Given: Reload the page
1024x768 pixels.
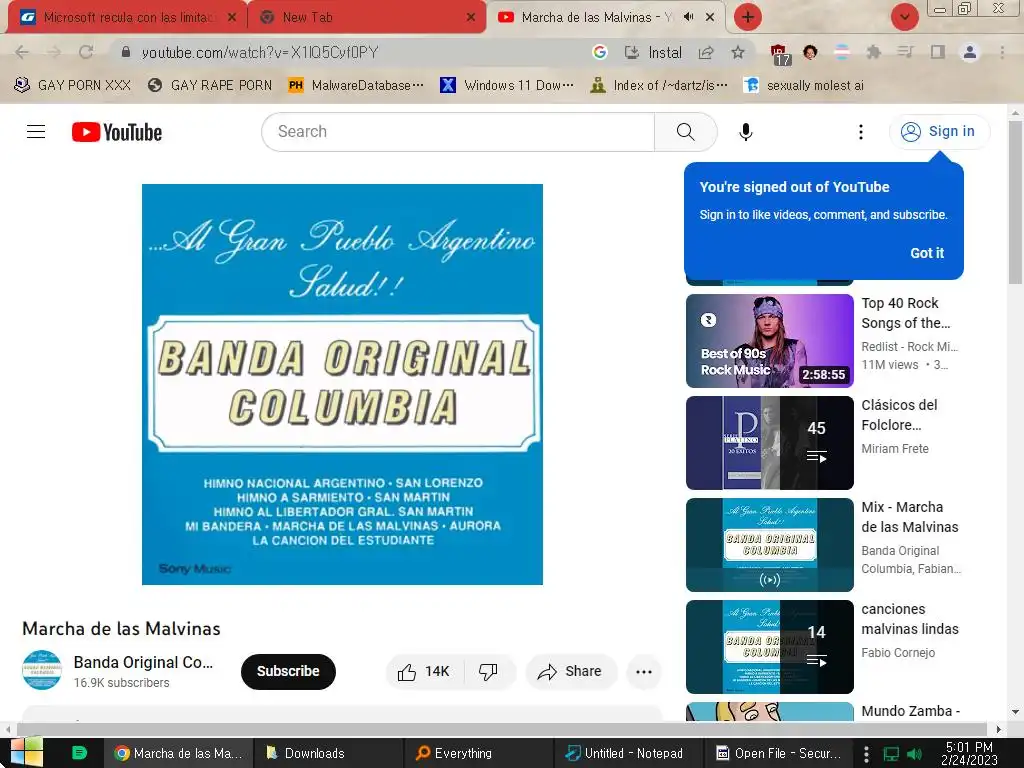Looking at the screenshot, I should (86, 52).
